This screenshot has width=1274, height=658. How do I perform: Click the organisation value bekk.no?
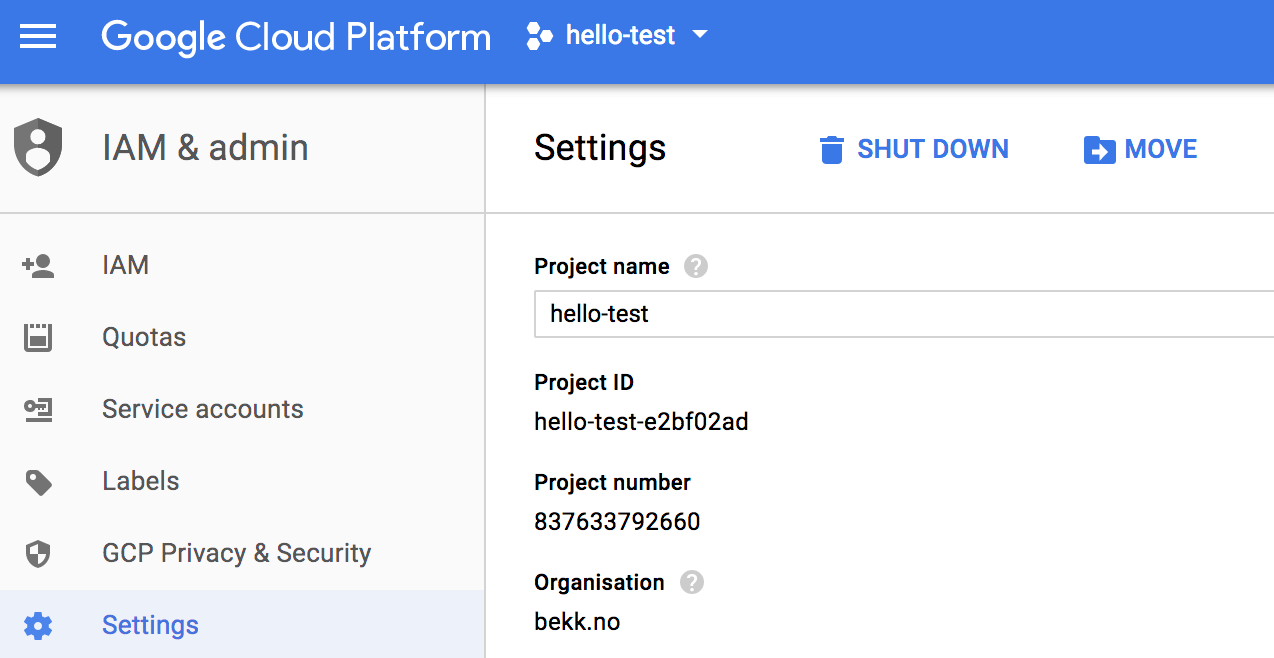click(x=577, y=622)
